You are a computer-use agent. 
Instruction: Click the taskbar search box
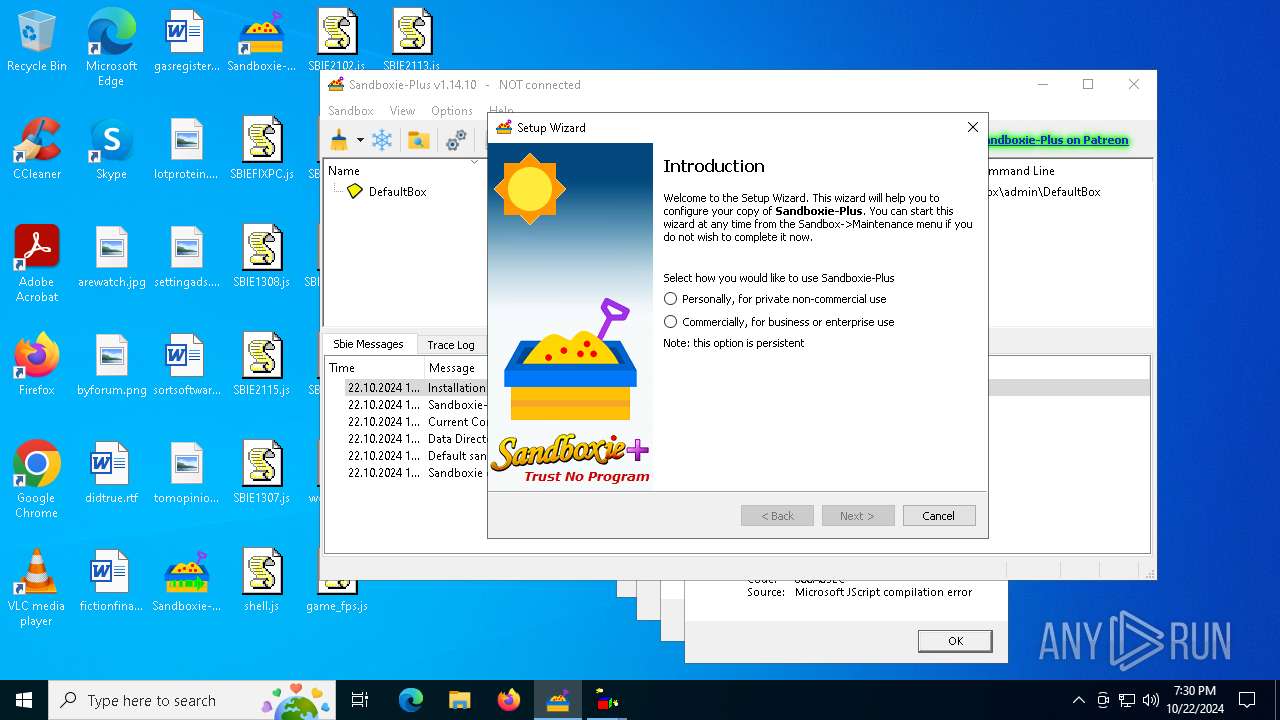pos(192,700)
